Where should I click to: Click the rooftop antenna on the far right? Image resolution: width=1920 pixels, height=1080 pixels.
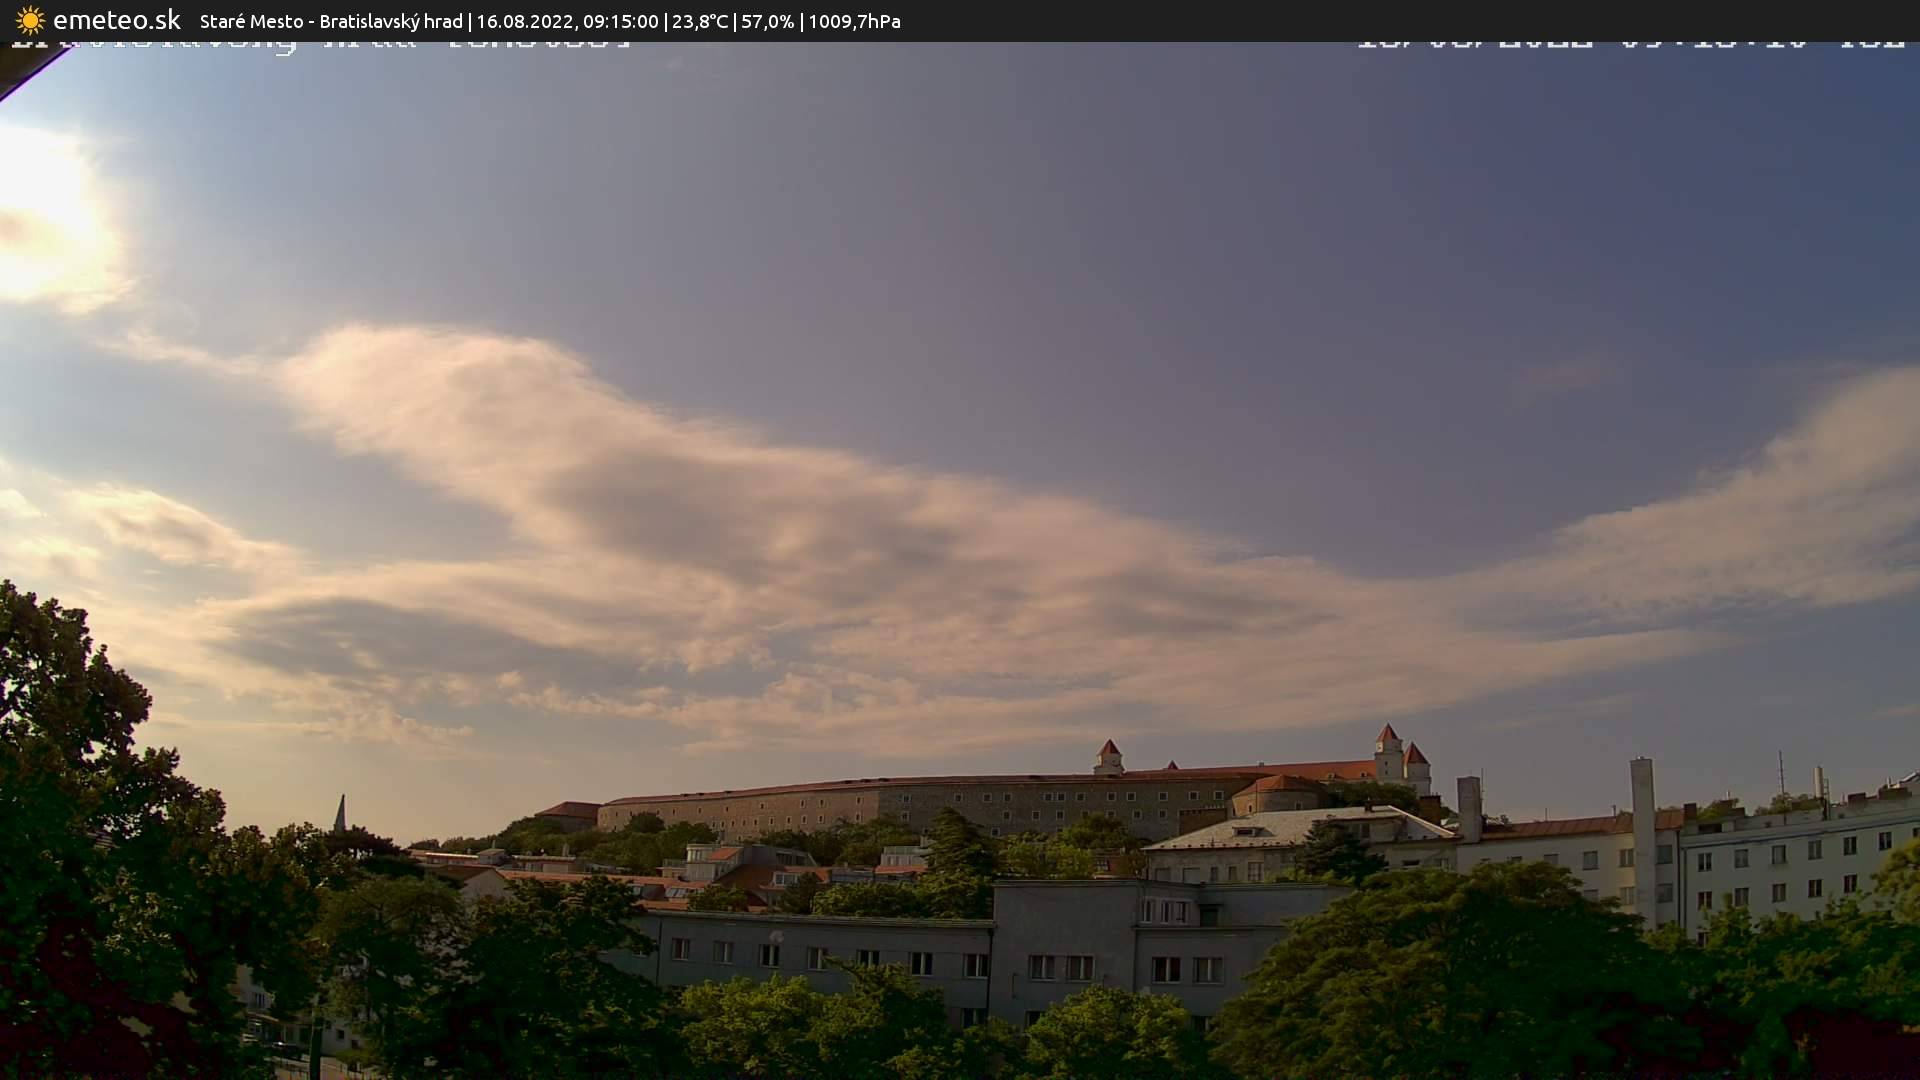(x=1781, y=775)
